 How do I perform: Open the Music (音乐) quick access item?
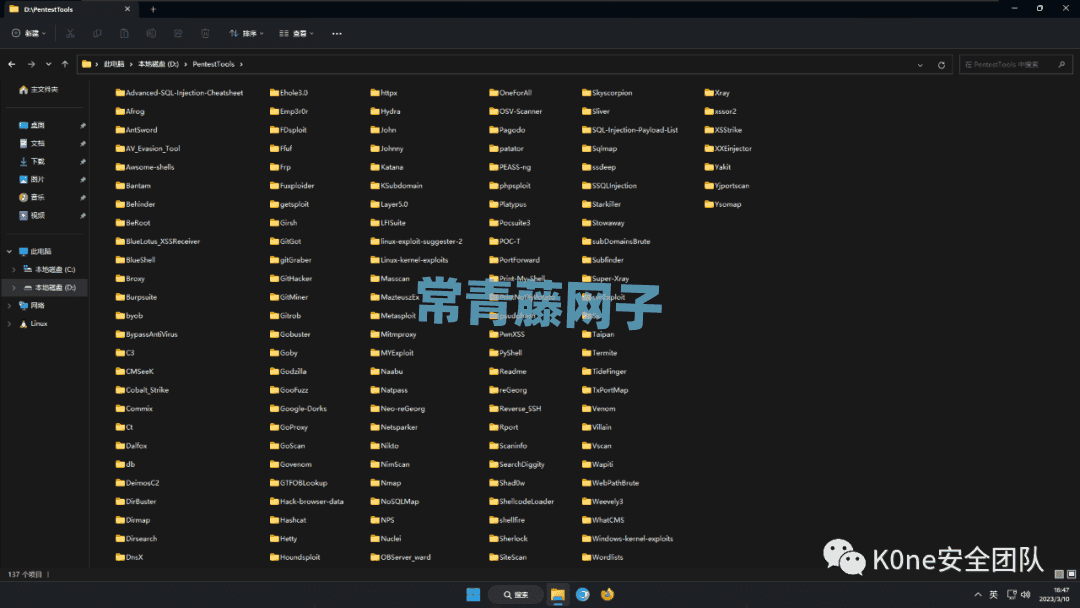tap(37, 197)
